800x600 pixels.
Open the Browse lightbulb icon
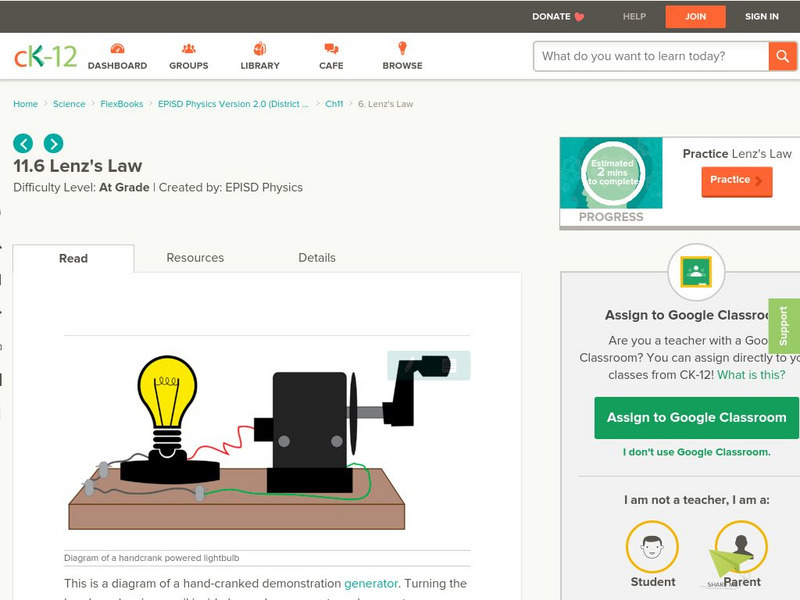click(403, 48)
